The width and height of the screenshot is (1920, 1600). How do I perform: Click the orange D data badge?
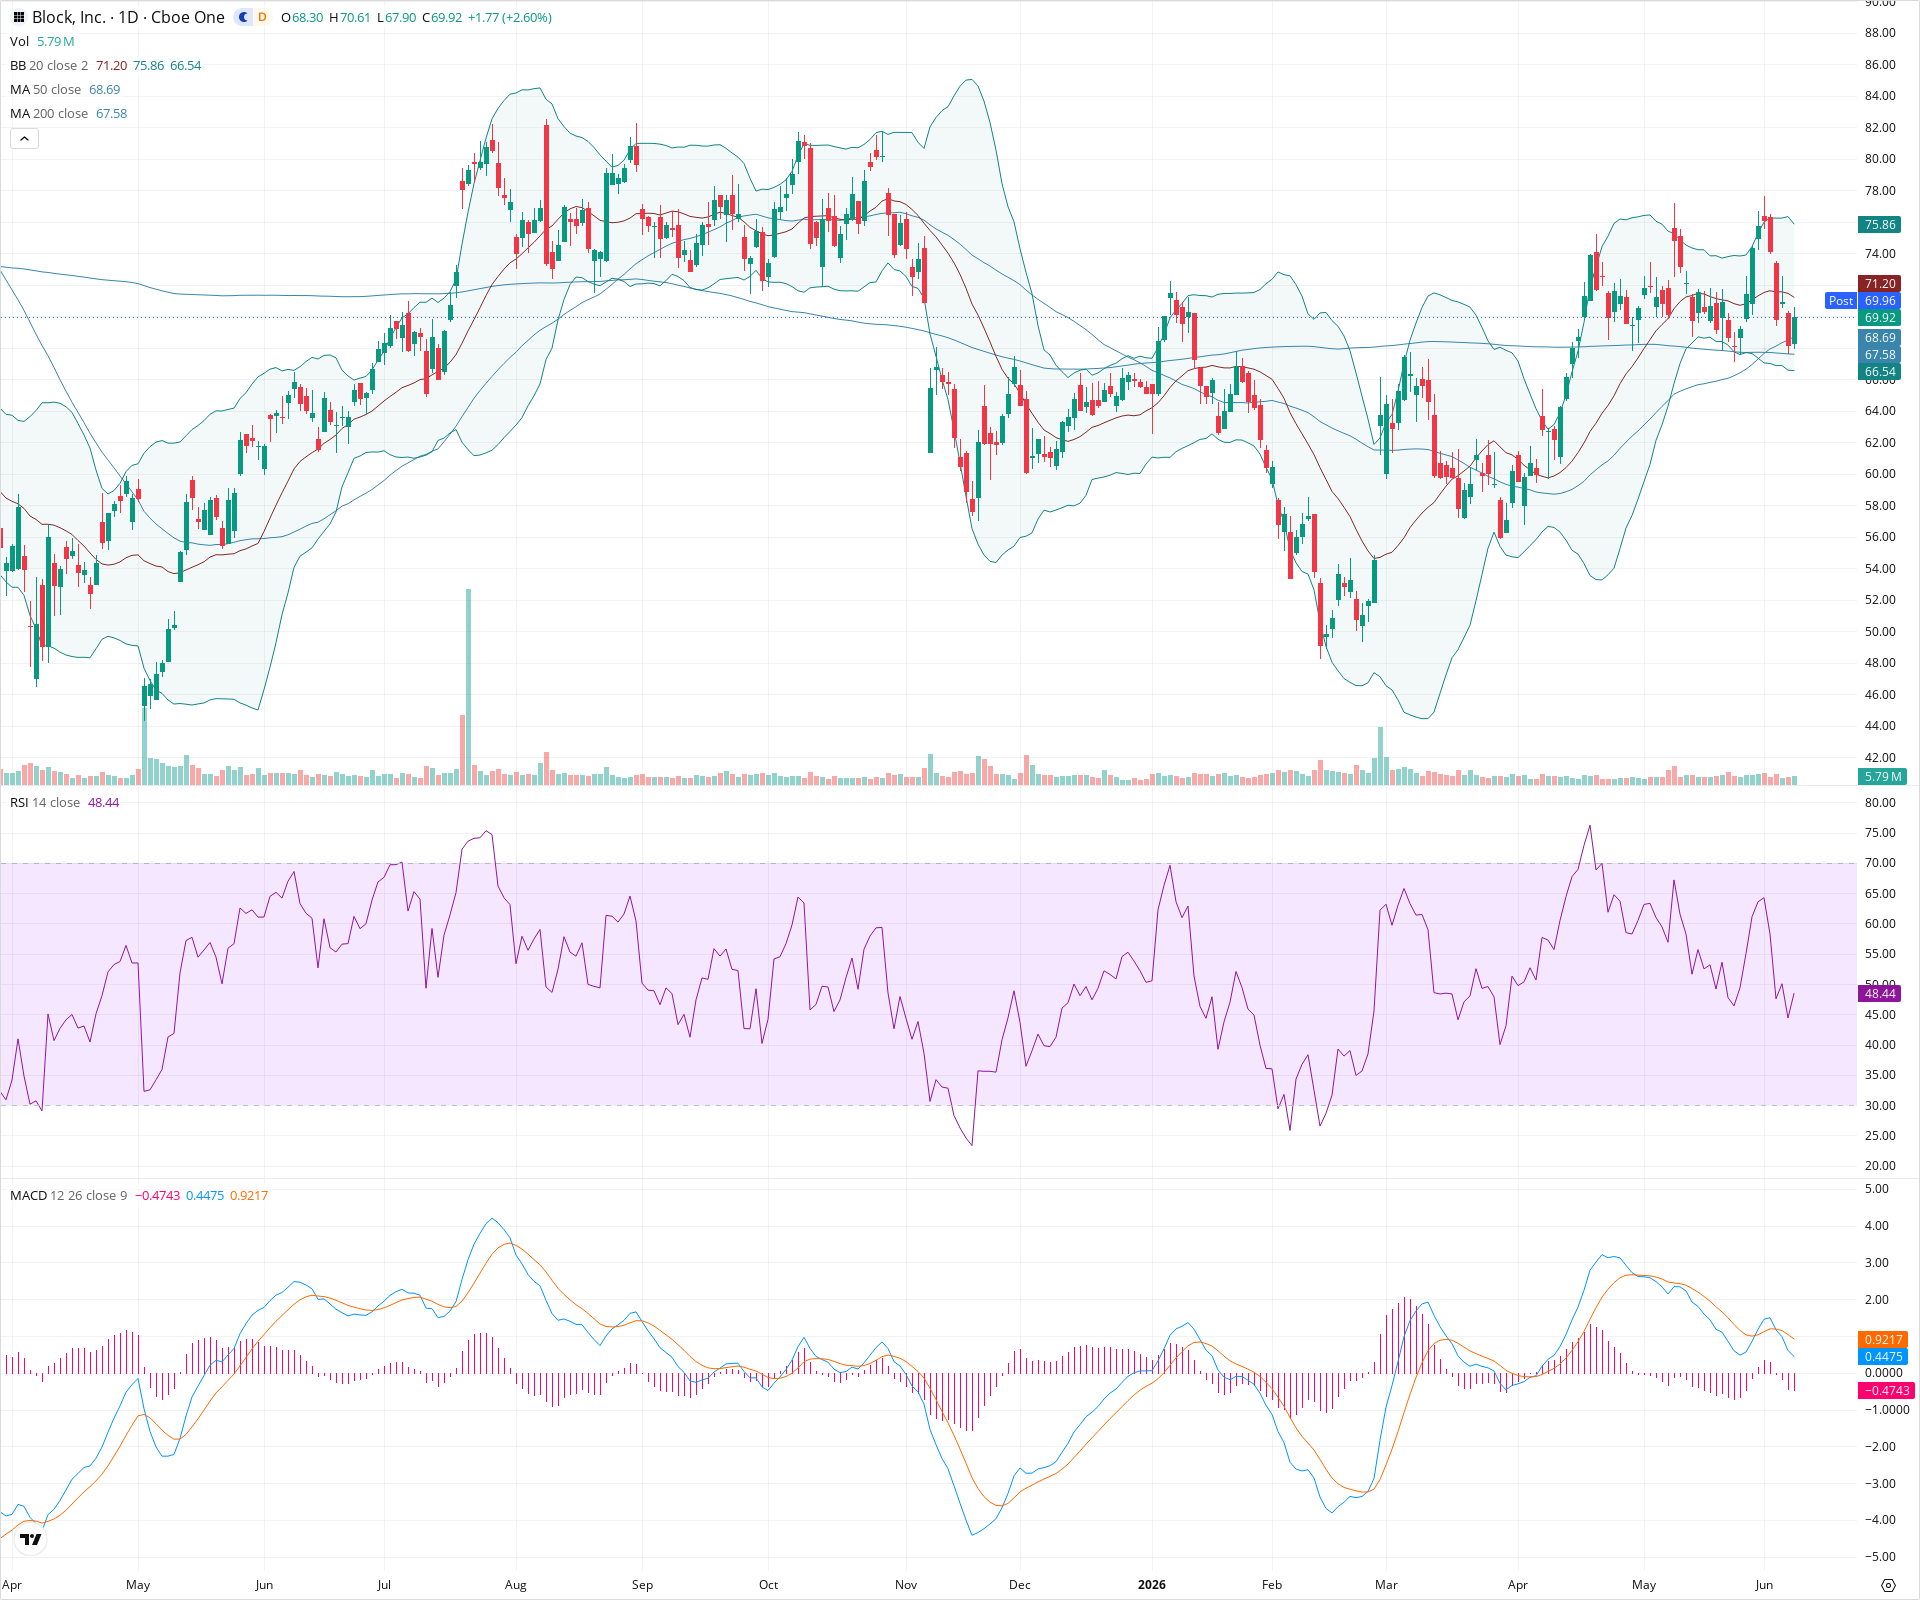pyautogui.click(x=262, y=17)
